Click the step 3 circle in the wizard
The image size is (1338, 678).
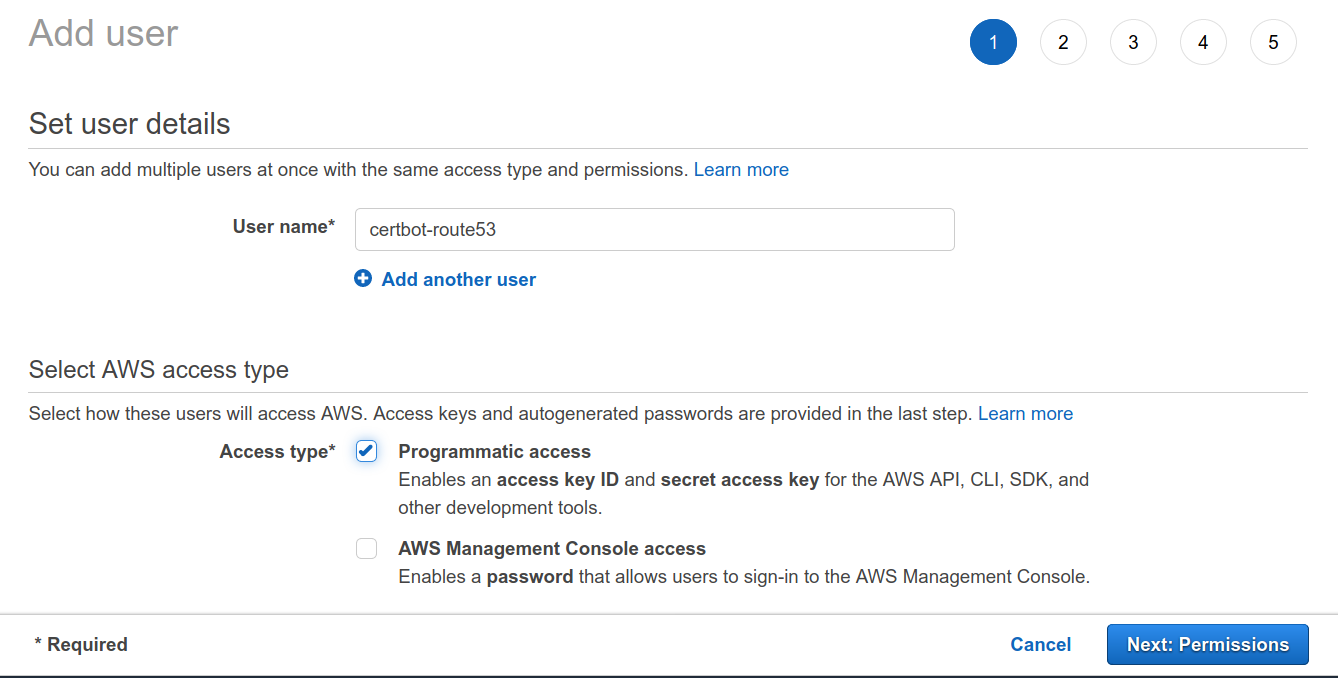tap(1133, 42)
